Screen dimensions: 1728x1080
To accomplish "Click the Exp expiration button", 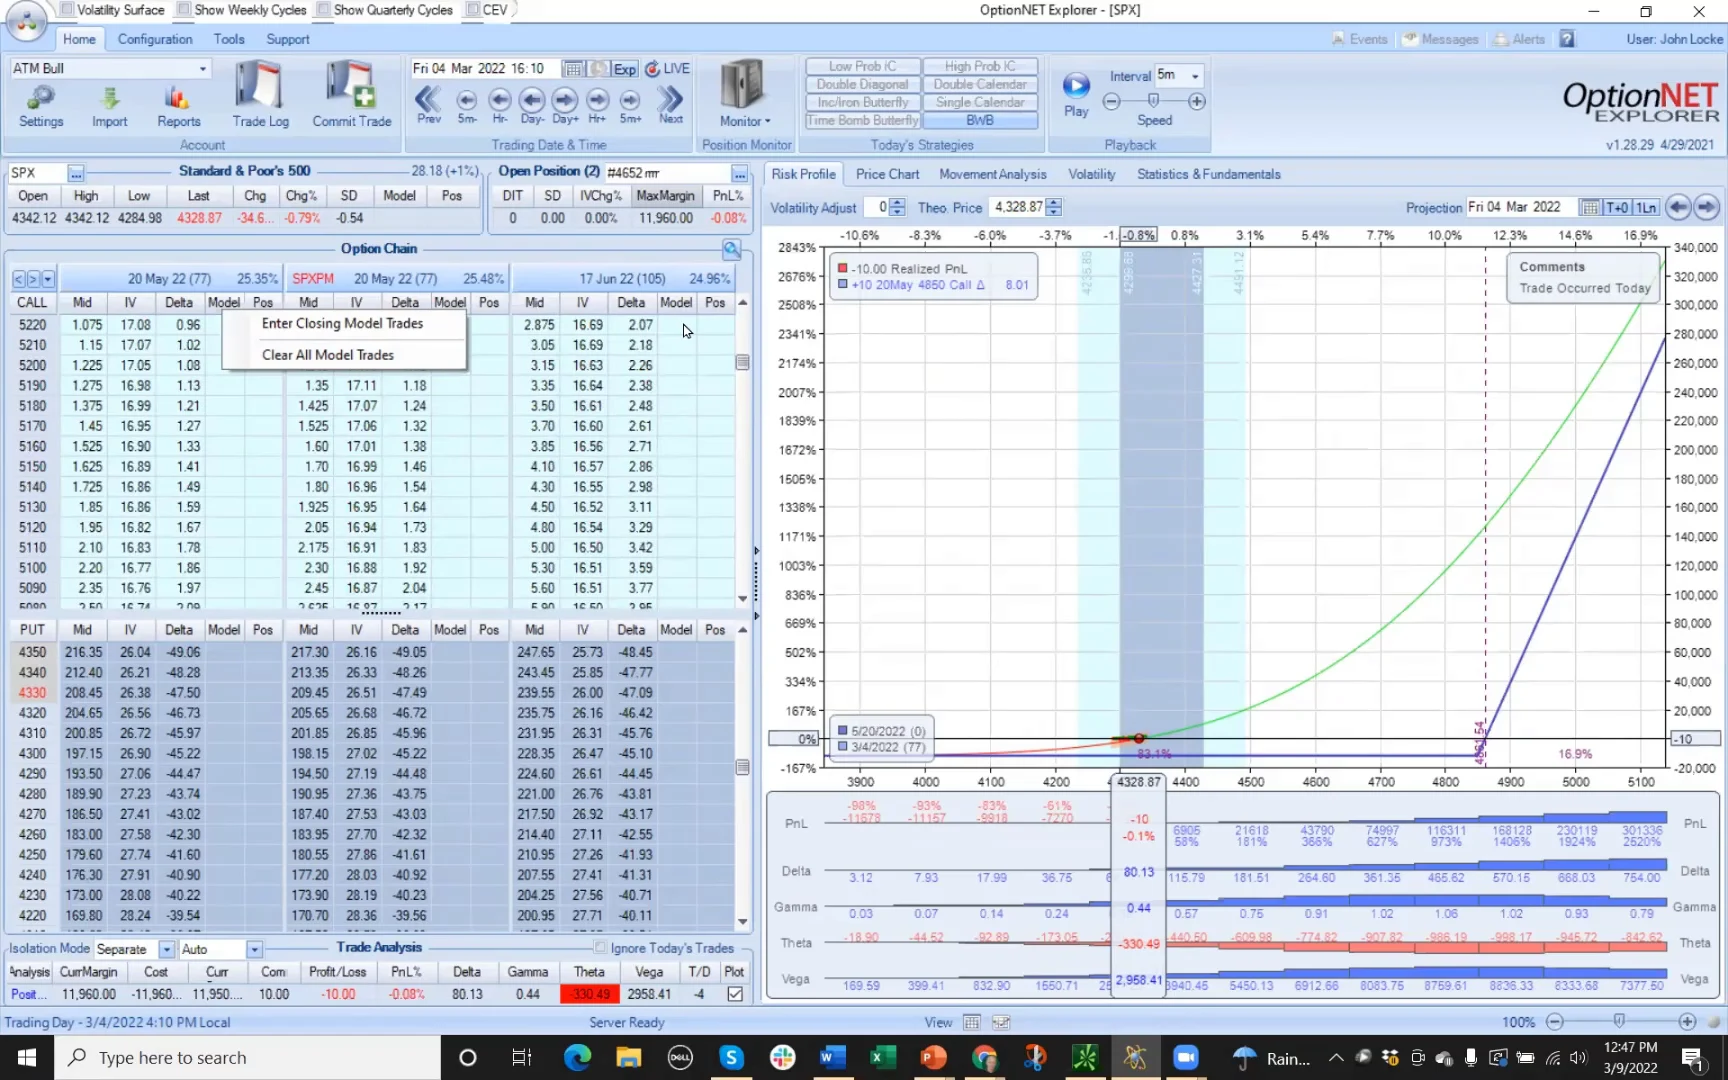I will (625, 69).
